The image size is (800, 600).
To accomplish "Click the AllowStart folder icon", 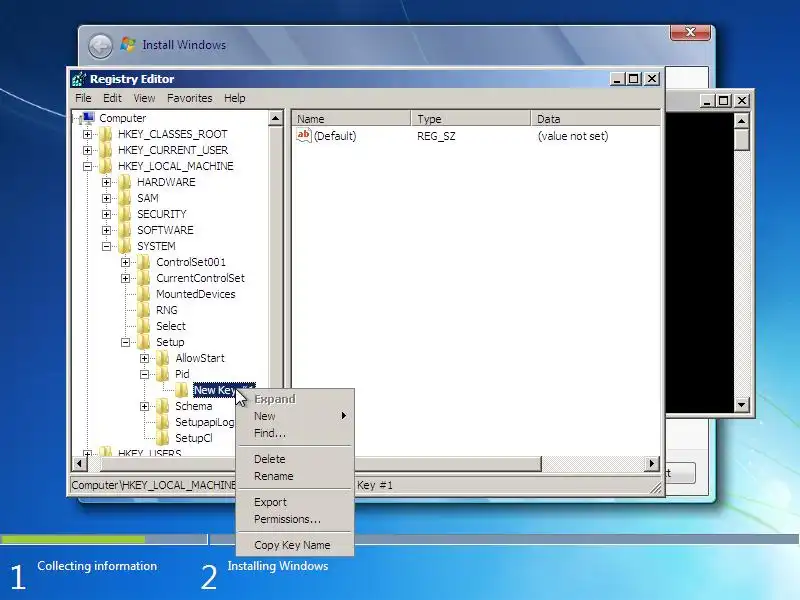I will click(163, 358).
